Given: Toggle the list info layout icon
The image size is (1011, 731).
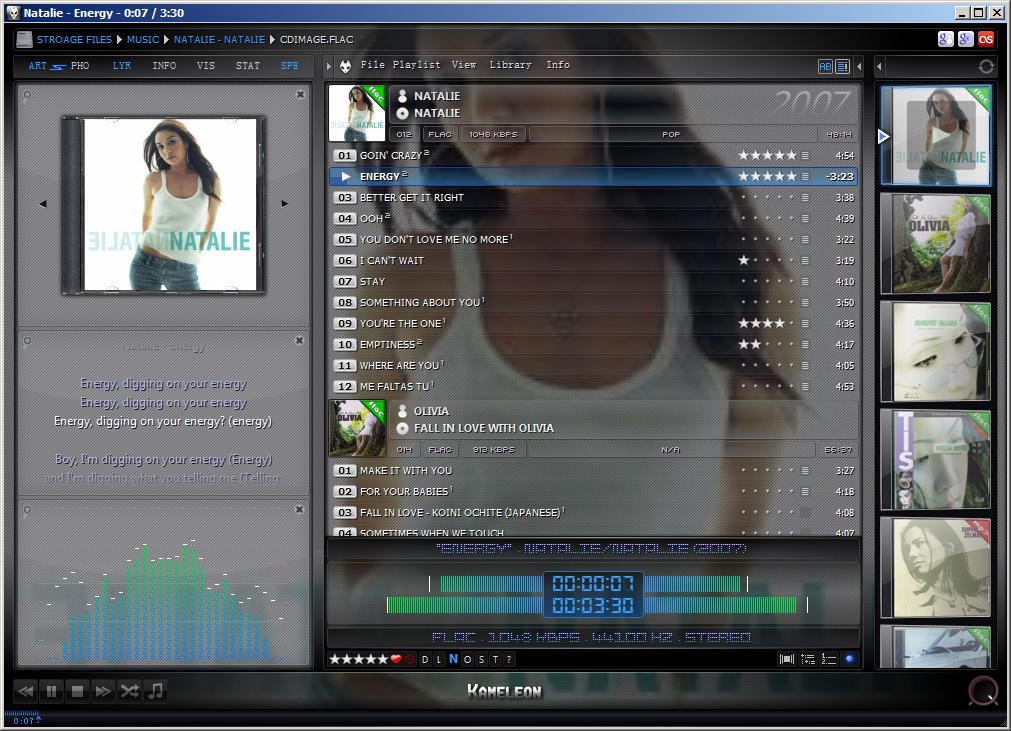Looking at the screenshot, I should [843, 66].
